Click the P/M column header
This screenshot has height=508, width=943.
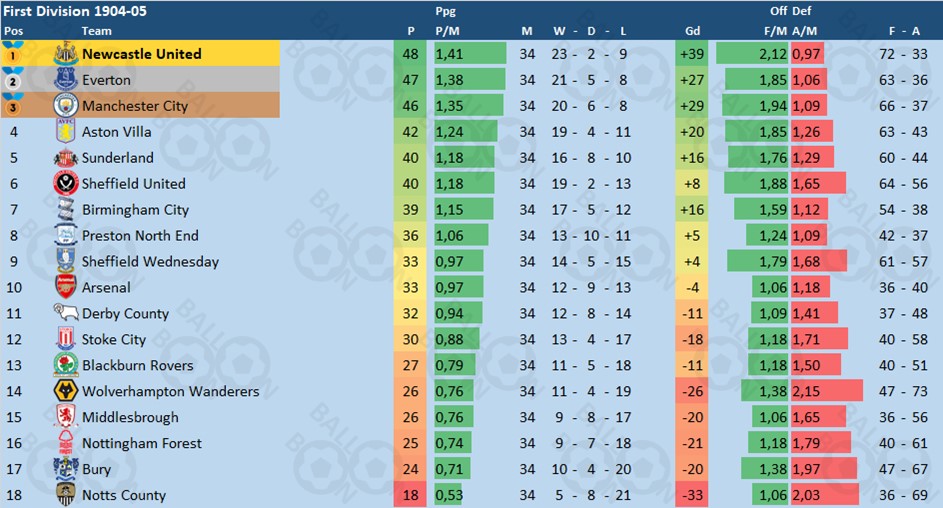point(447,31)
